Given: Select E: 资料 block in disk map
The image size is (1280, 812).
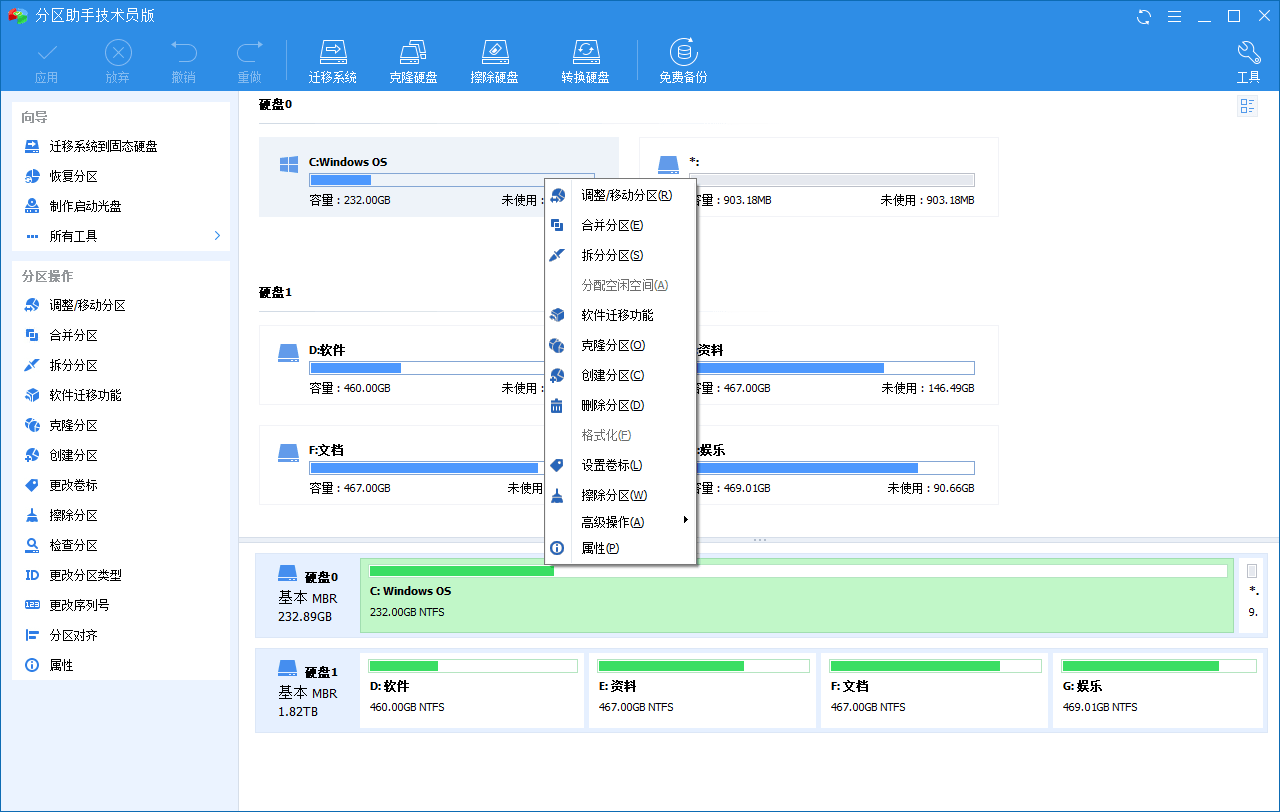Looking at the screenshot, I should pyautogui.click(x=702, y=691).
